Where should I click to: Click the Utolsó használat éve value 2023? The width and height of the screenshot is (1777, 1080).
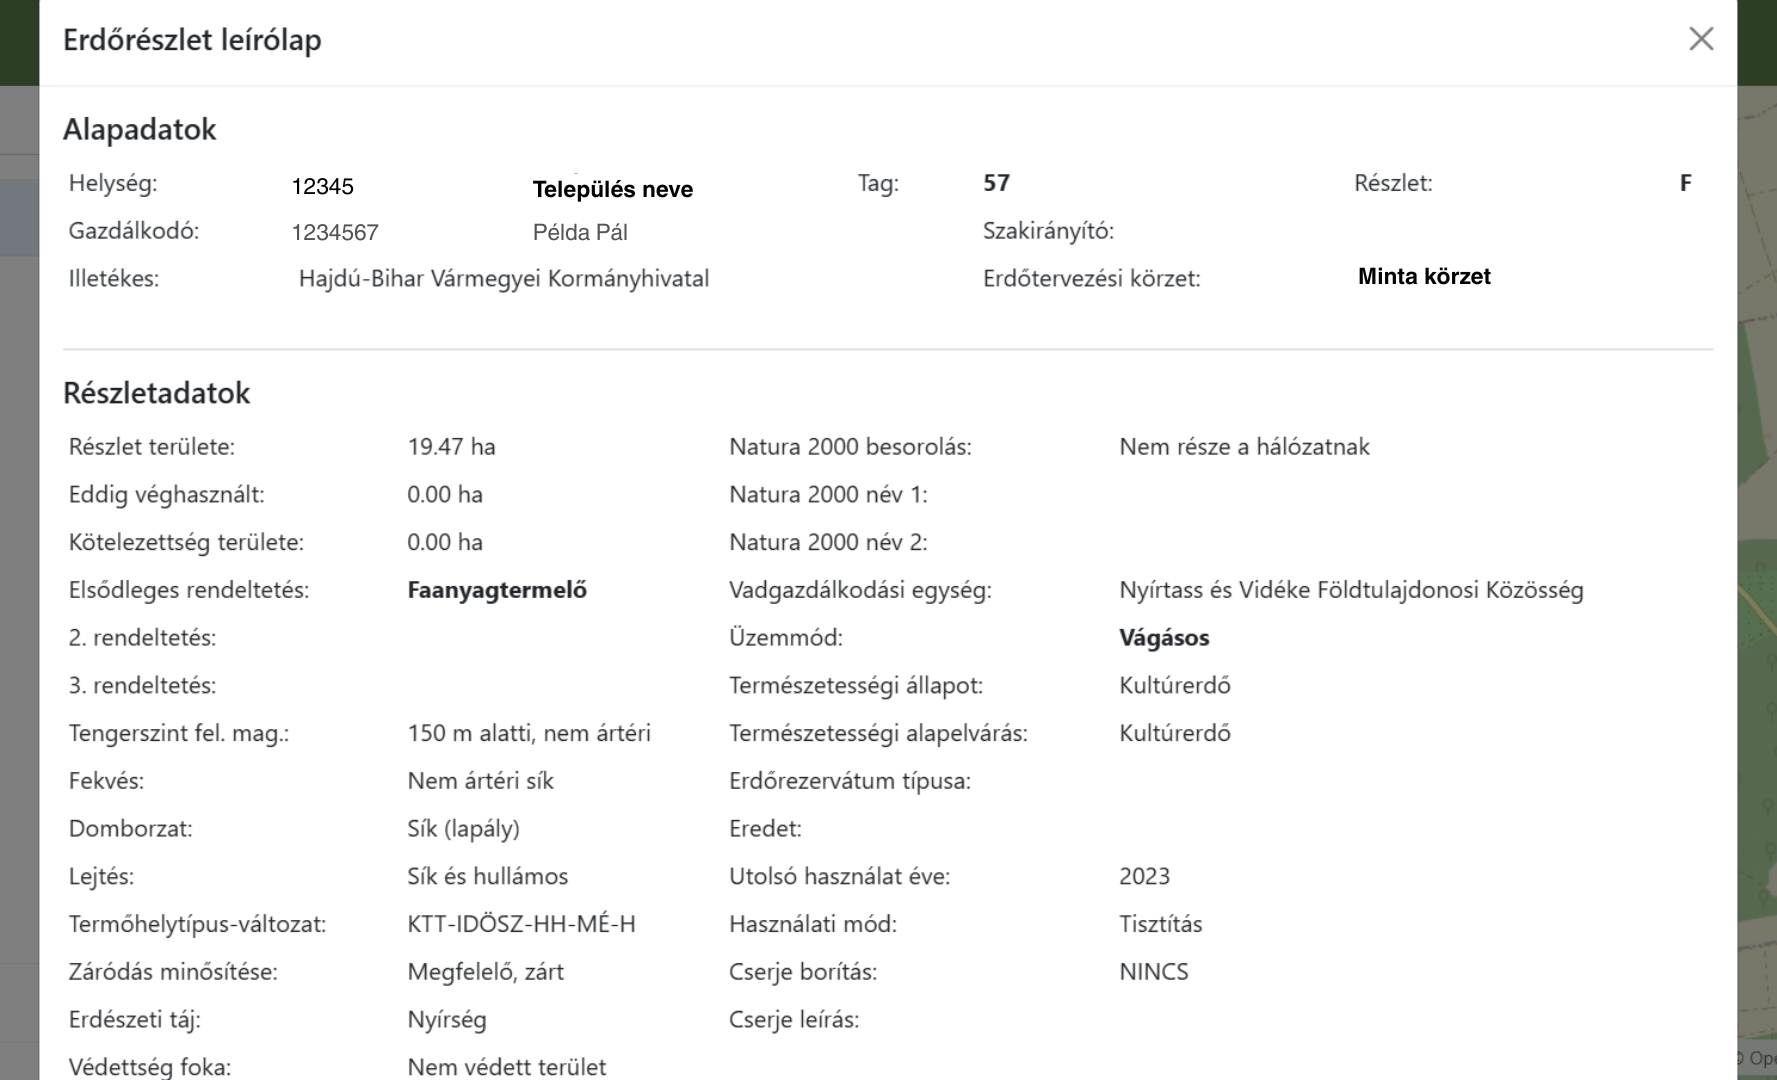[x=1144, y=876]
